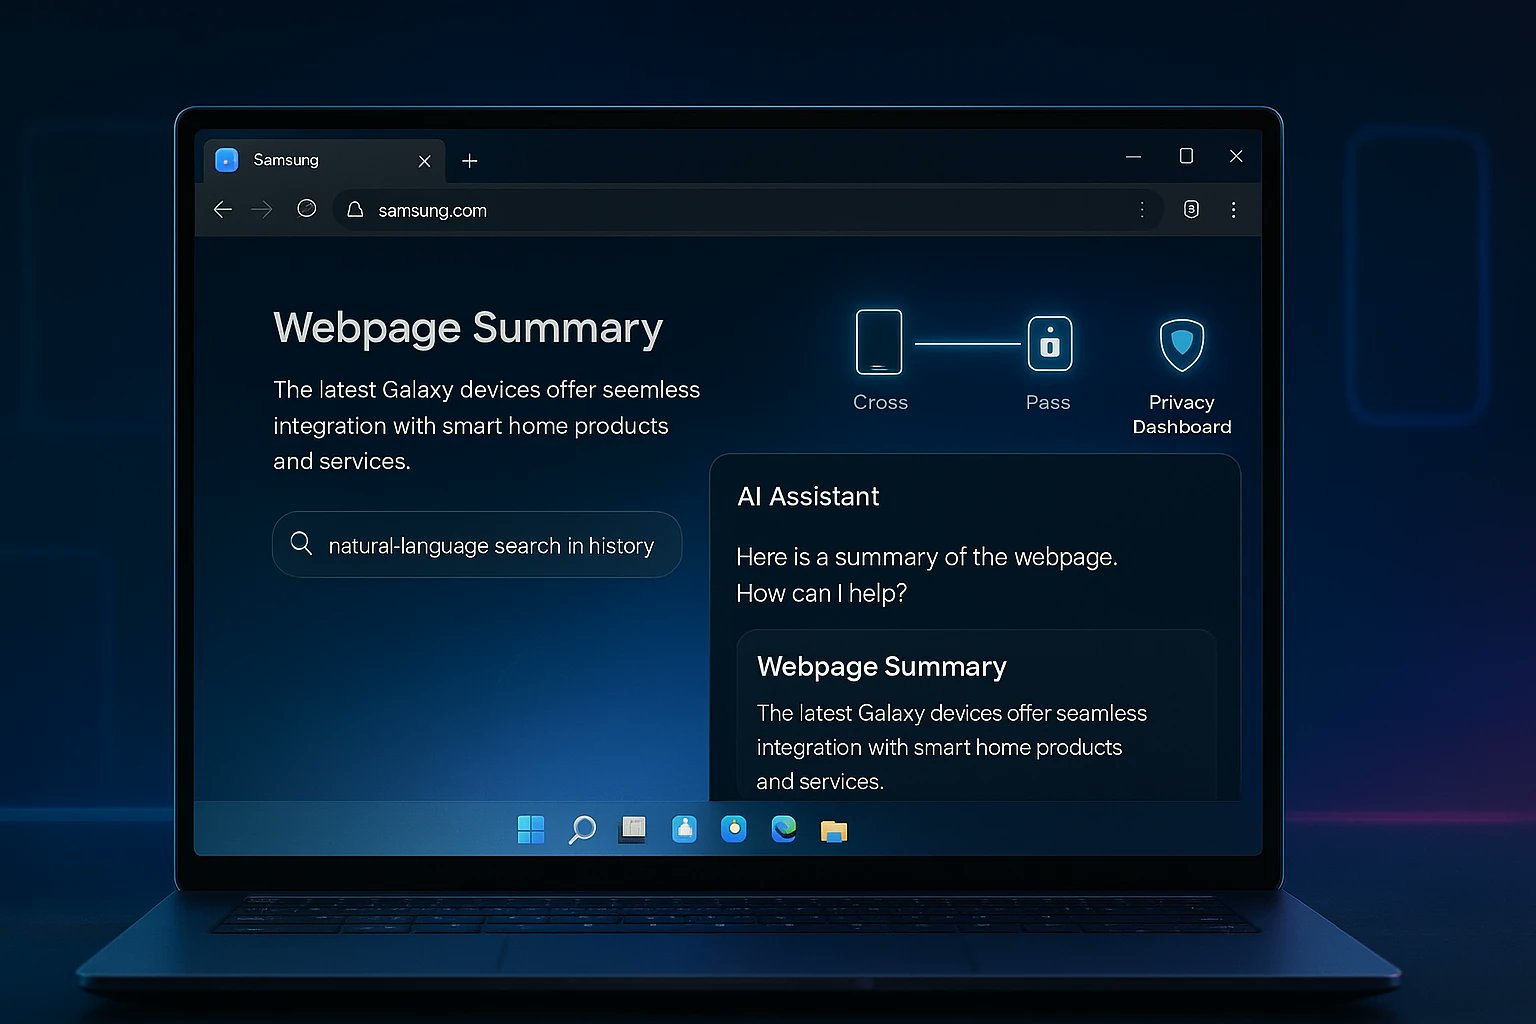Open the browser menu three-dot button
Screen dimensions: 1536x1024
(x=1233, y=209)
